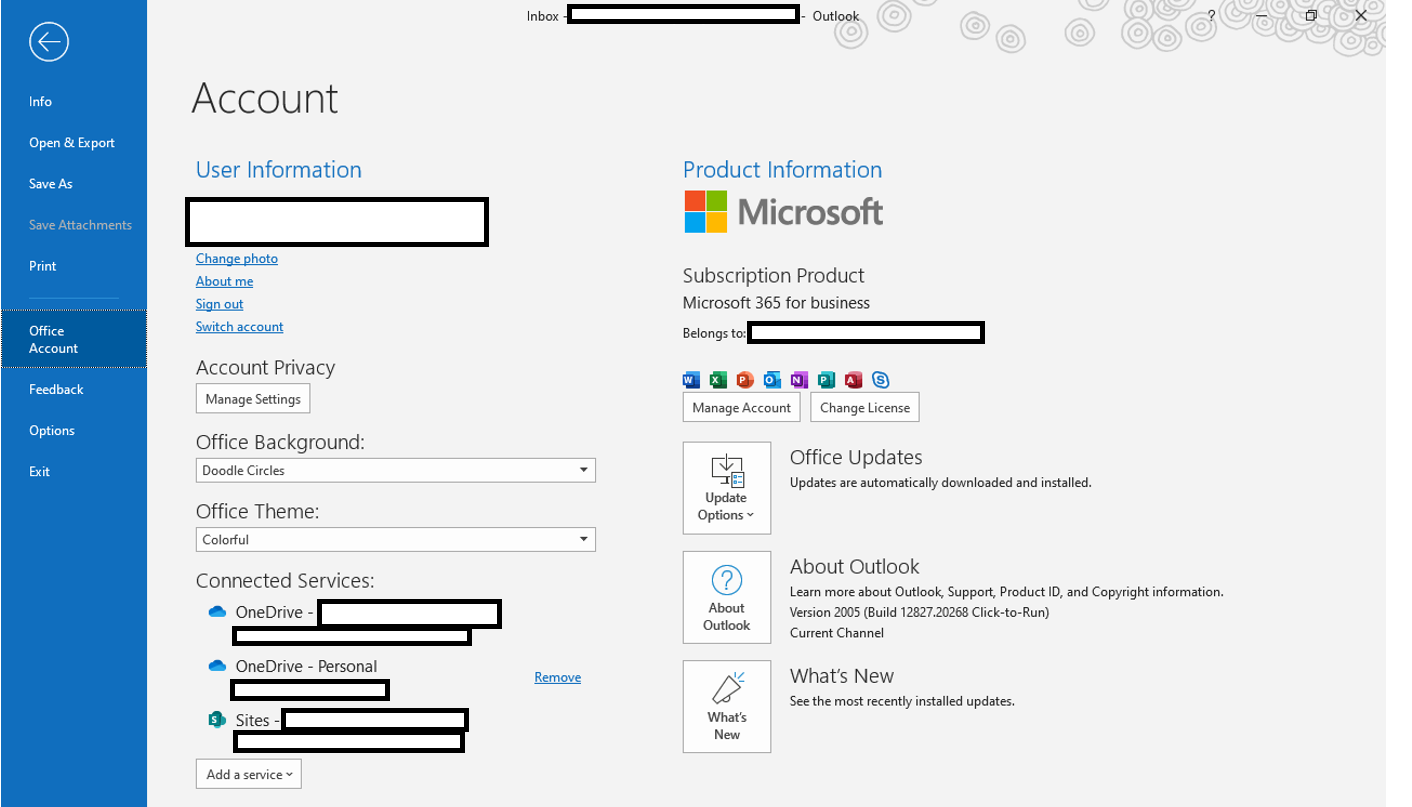Click the Outlook app icon
The width and height of the screenshot is (1412, 807).
click(x=772, y=379)
